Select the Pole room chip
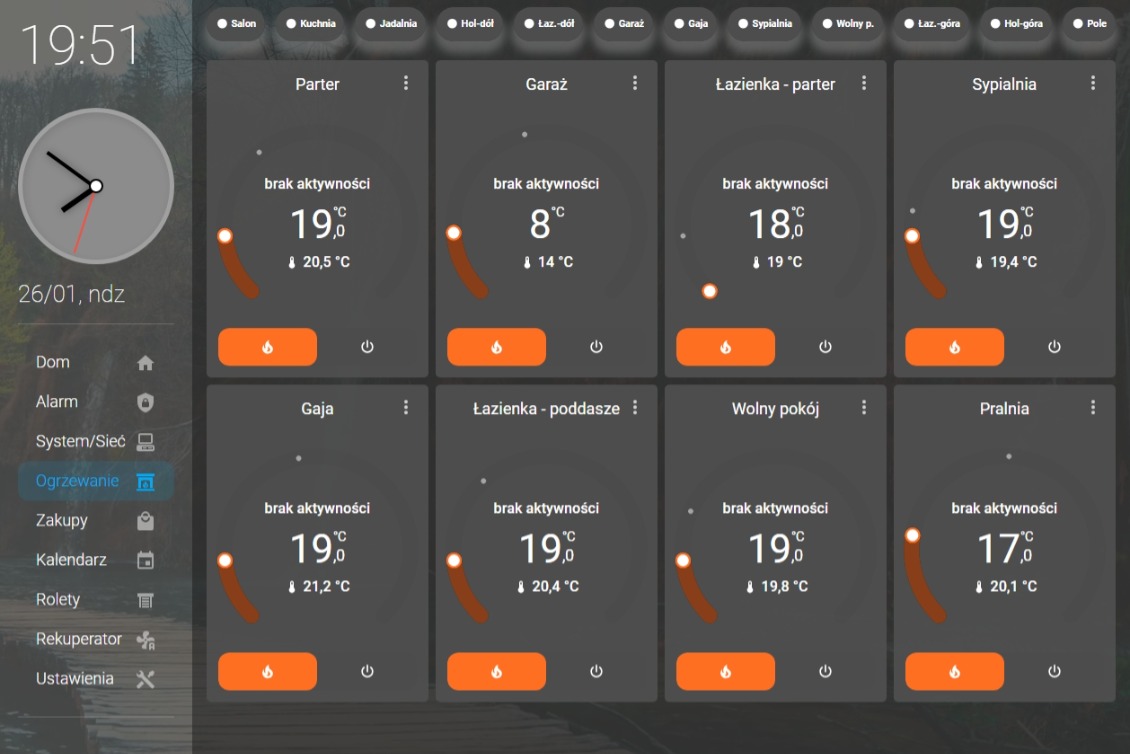1130x754 pixels. (1090, 24)
